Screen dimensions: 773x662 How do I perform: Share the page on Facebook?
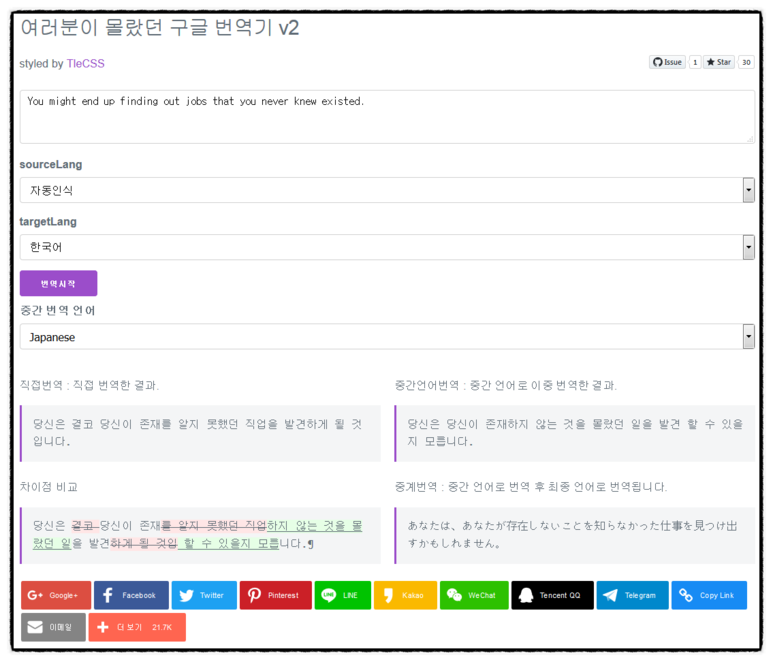tap(131, 595)
